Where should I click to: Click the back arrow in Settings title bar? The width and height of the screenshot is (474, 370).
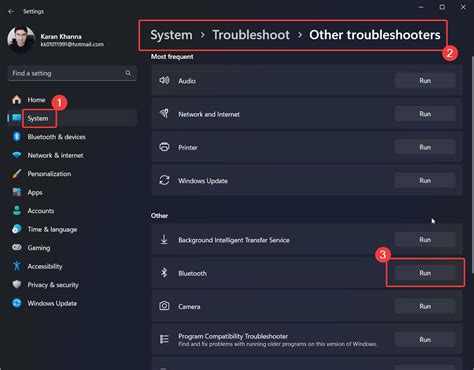(x=11, y=11)
